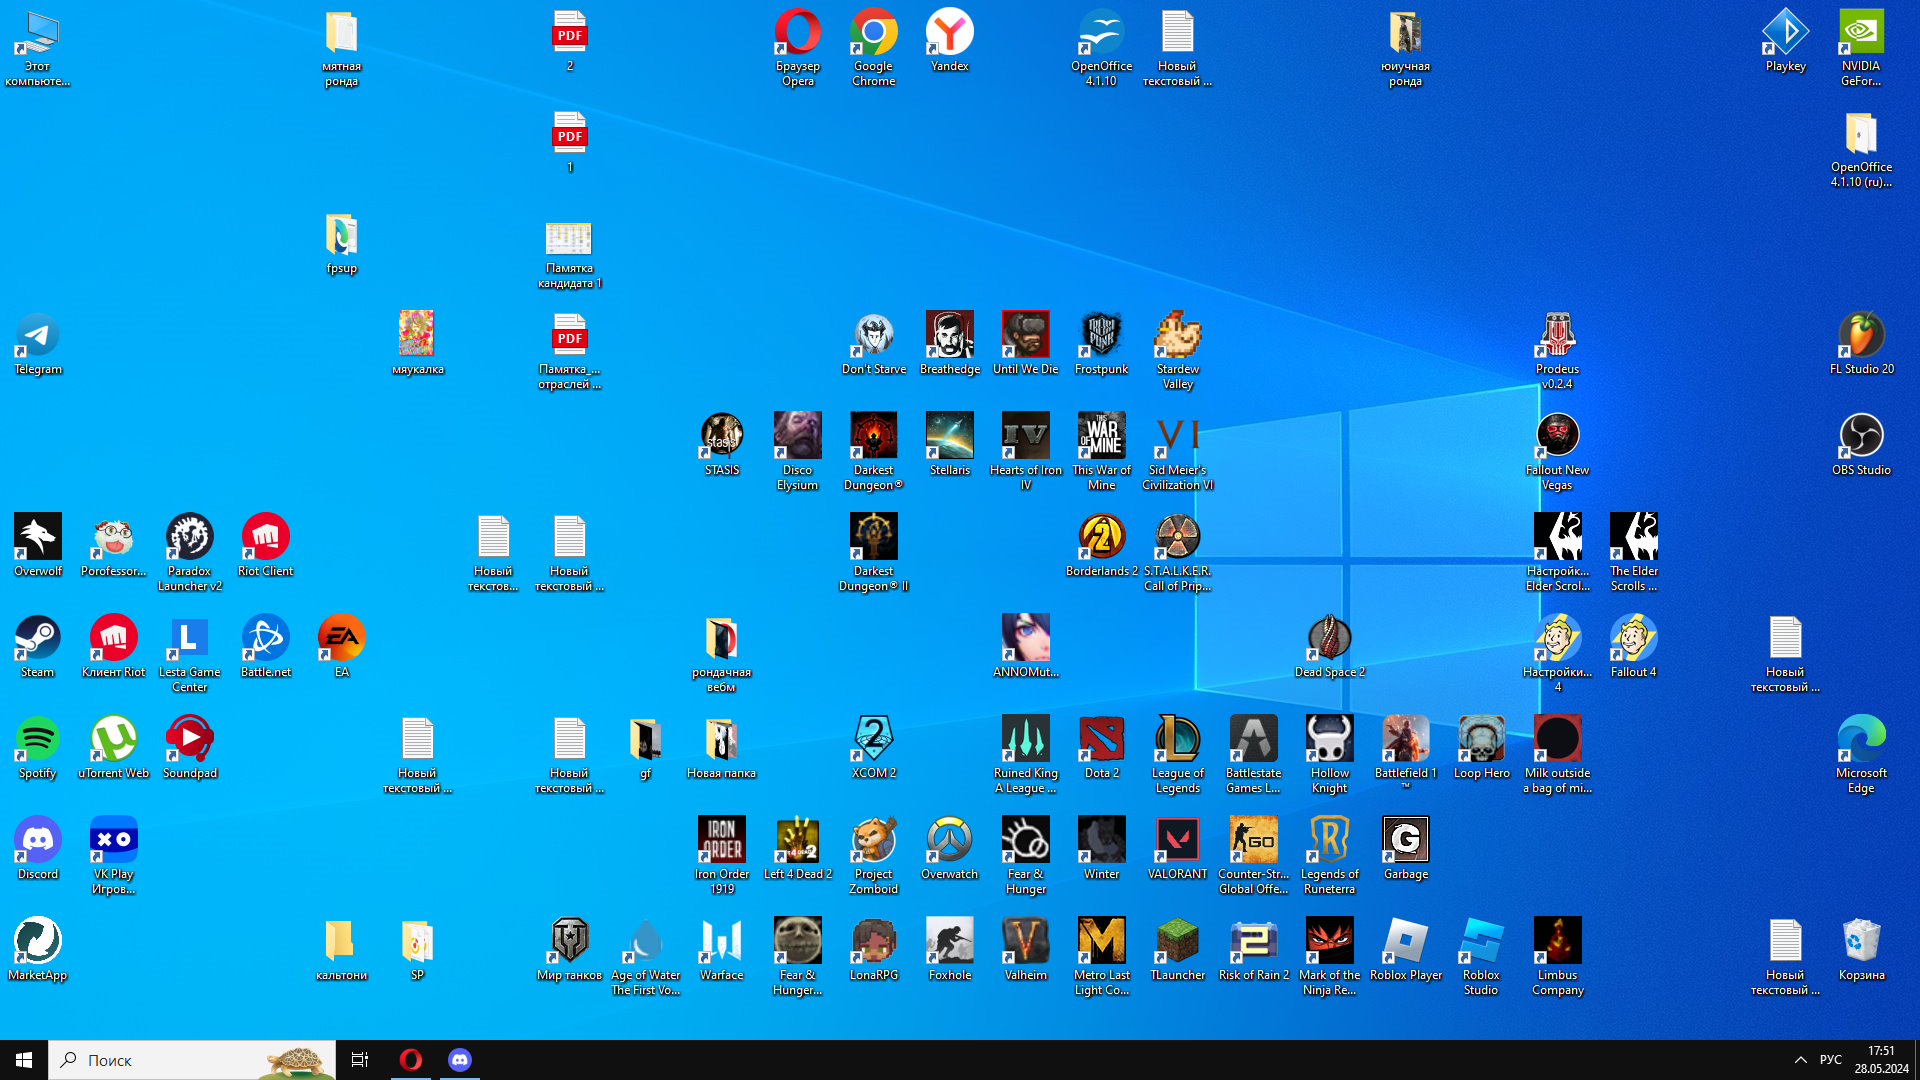
Task: Switch to Discord in the taskbar
Action: click(x=459, y=1060)
